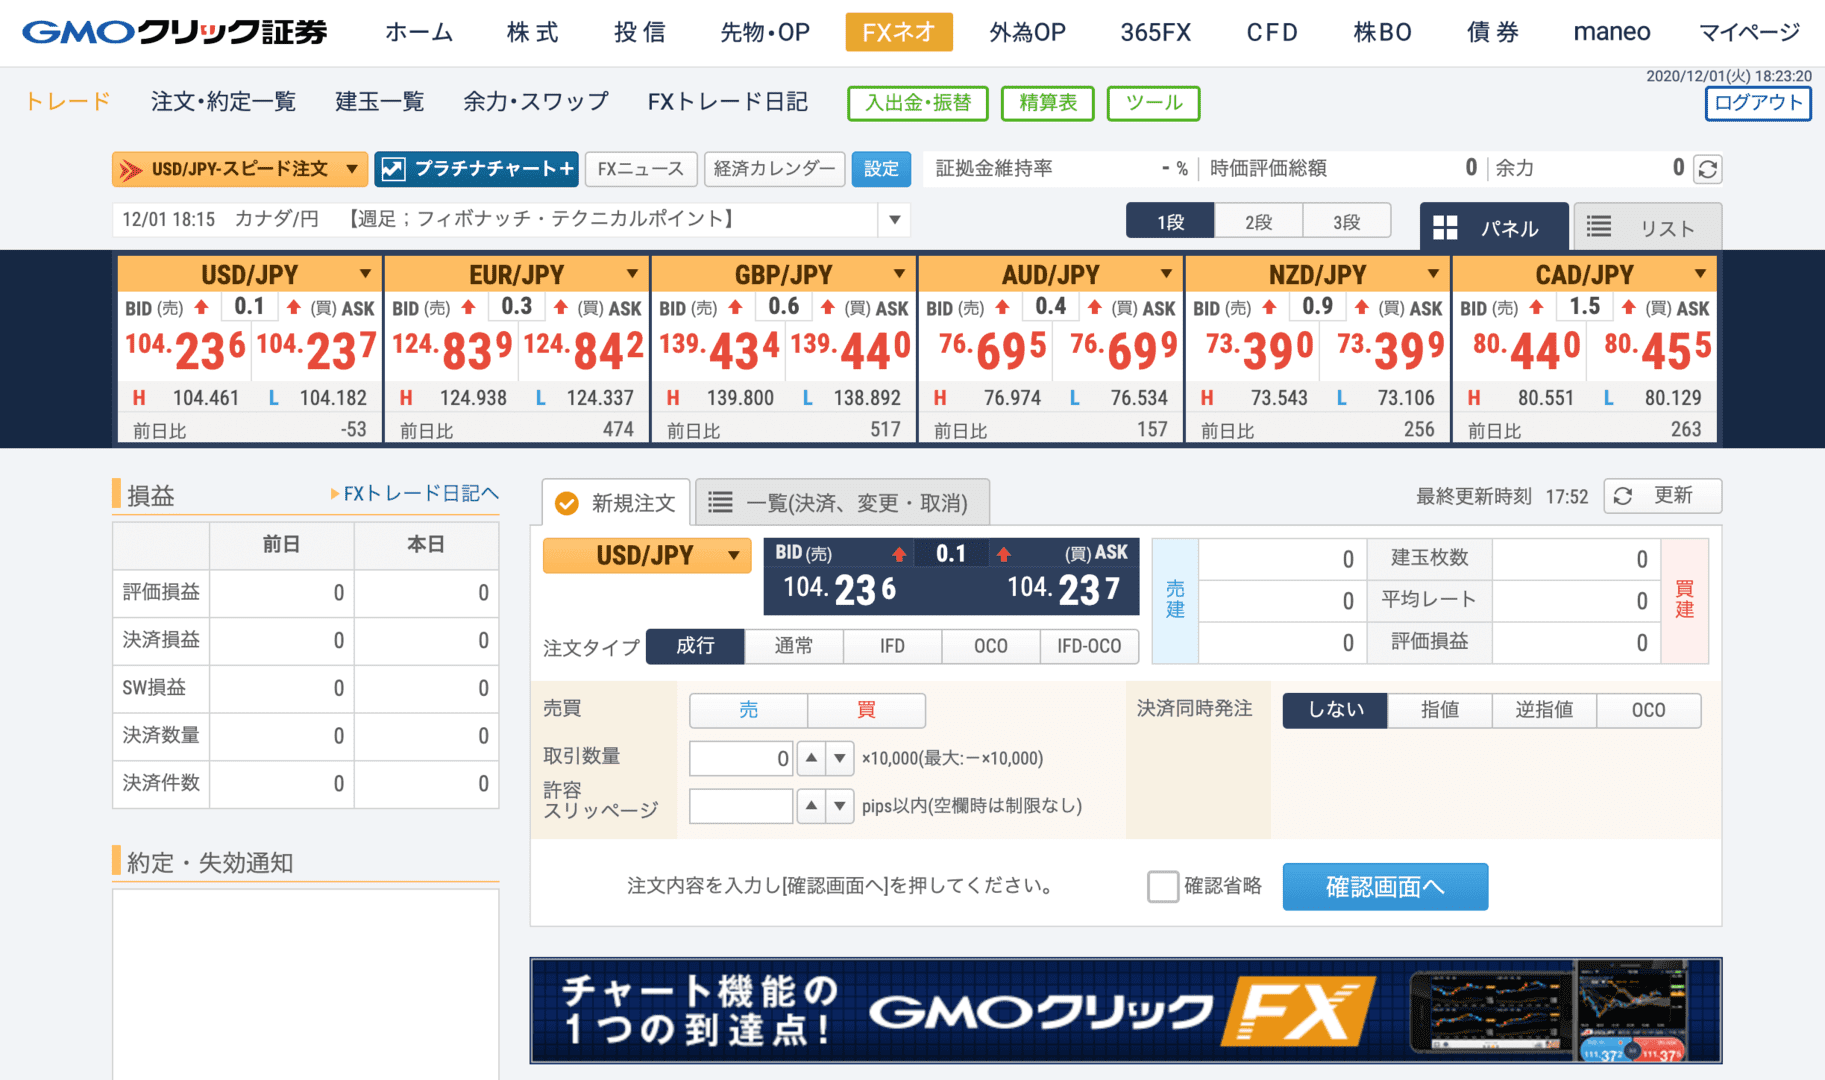Open 建玉一覧 submenu
Screen dimensions: 1825x1080
click(380, 102)
